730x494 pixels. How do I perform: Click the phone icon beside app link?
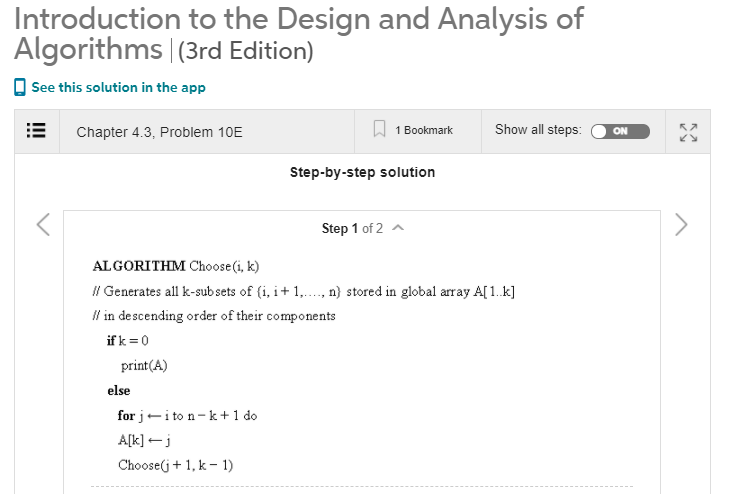tap(20, 87)
